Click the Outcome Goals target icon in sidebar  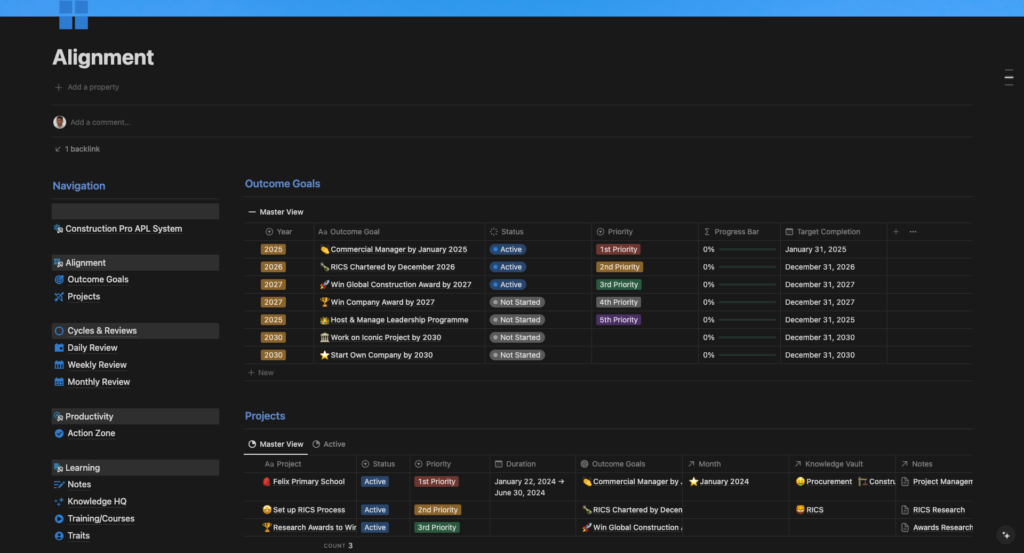tap(59, 280)
